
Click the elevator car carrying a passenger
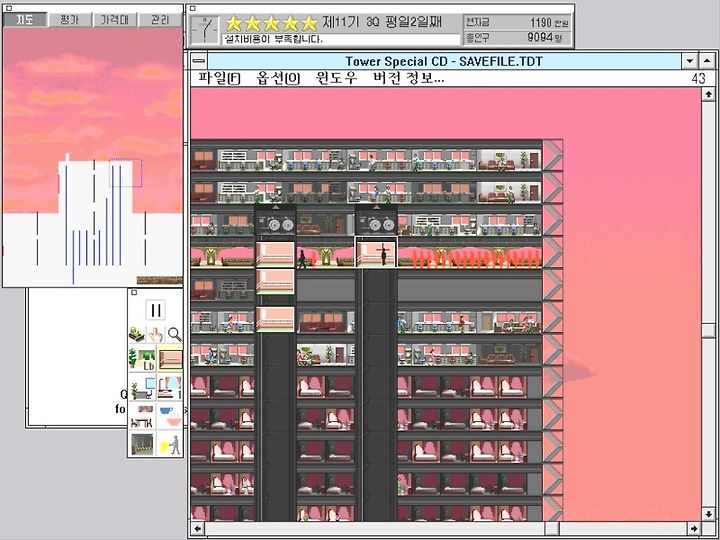376,253
